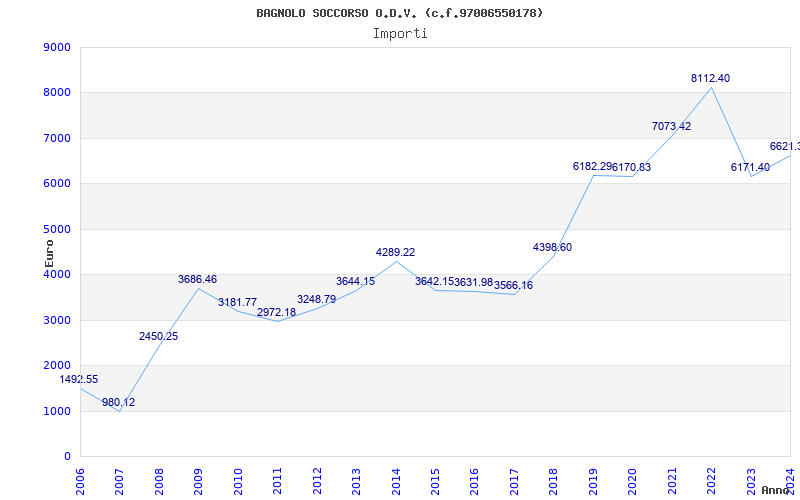The image size is (800, 500).
Task: Select the 2972.18 data label
Action: 277,312
